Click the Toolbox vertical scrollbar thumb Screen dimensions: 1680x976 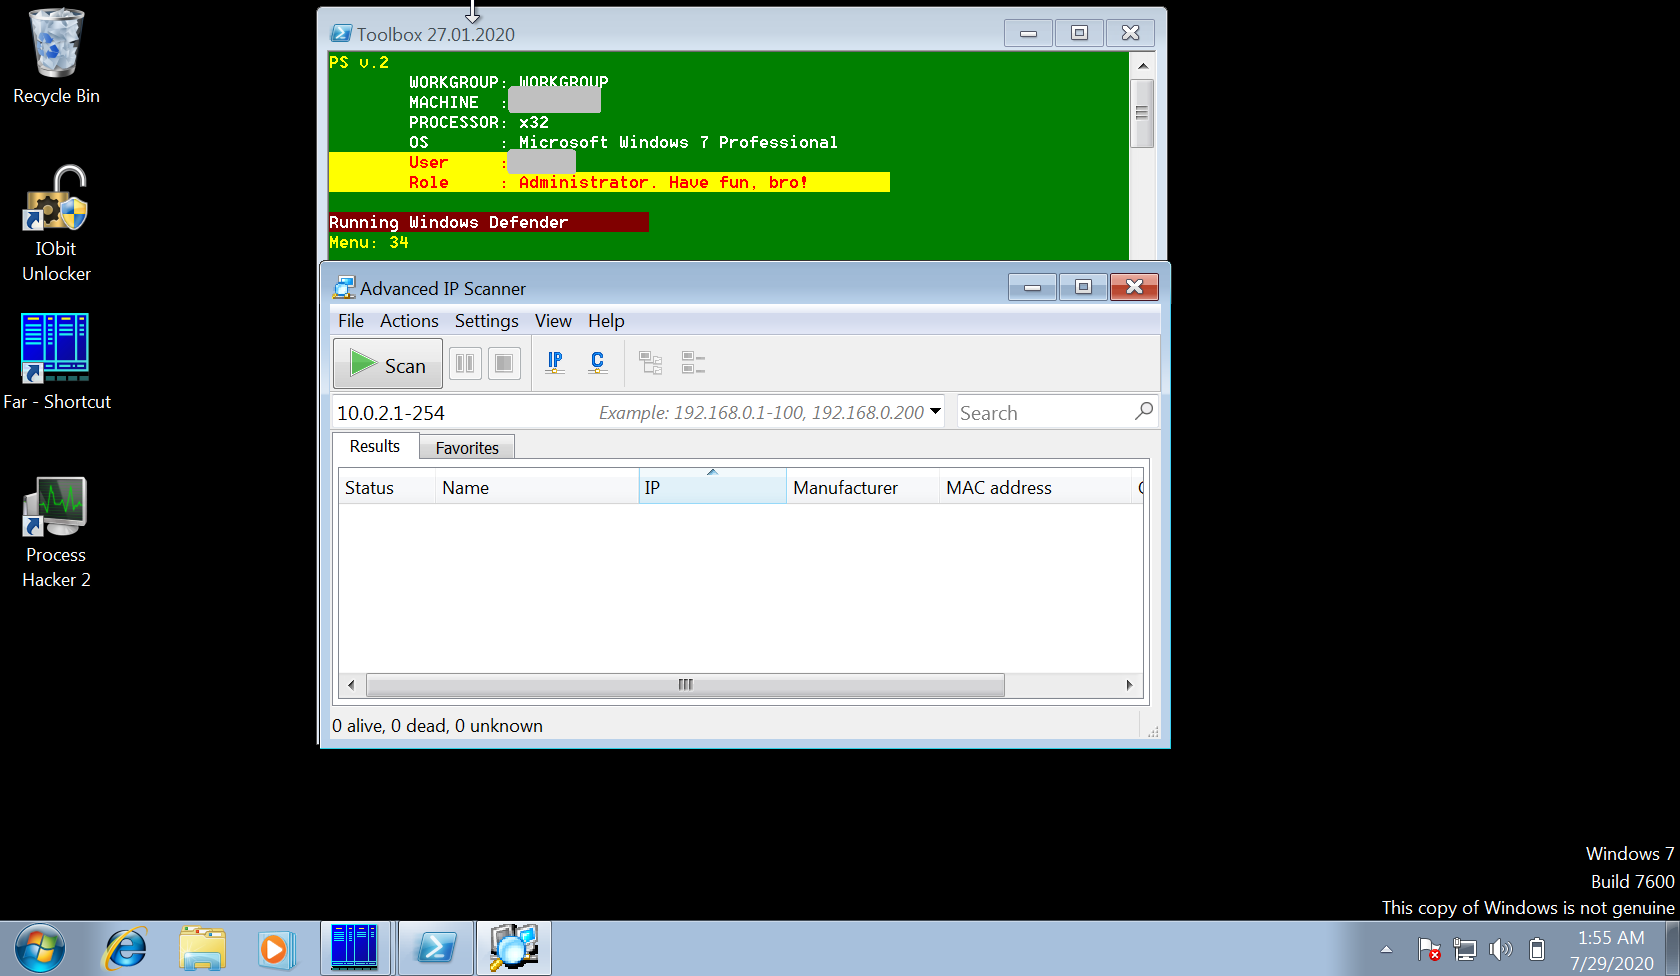pos(1142,113)
